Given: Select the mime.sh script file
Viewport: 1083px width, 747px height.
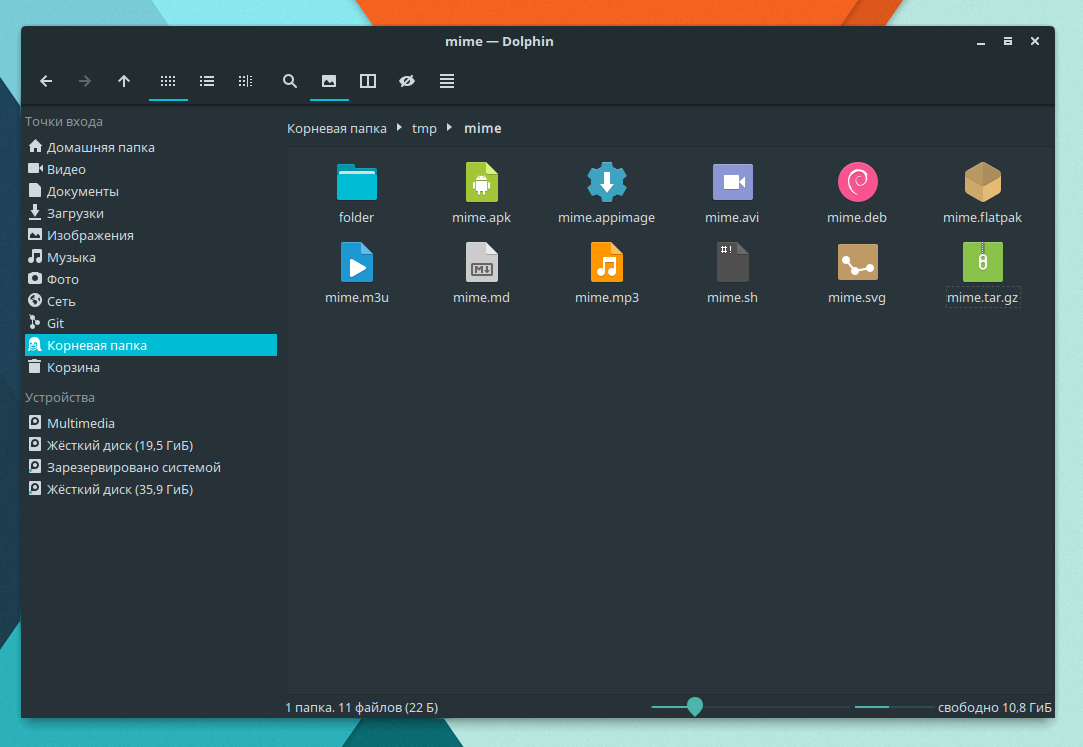Looking at the screenshot, I should [x=732, y=262].
